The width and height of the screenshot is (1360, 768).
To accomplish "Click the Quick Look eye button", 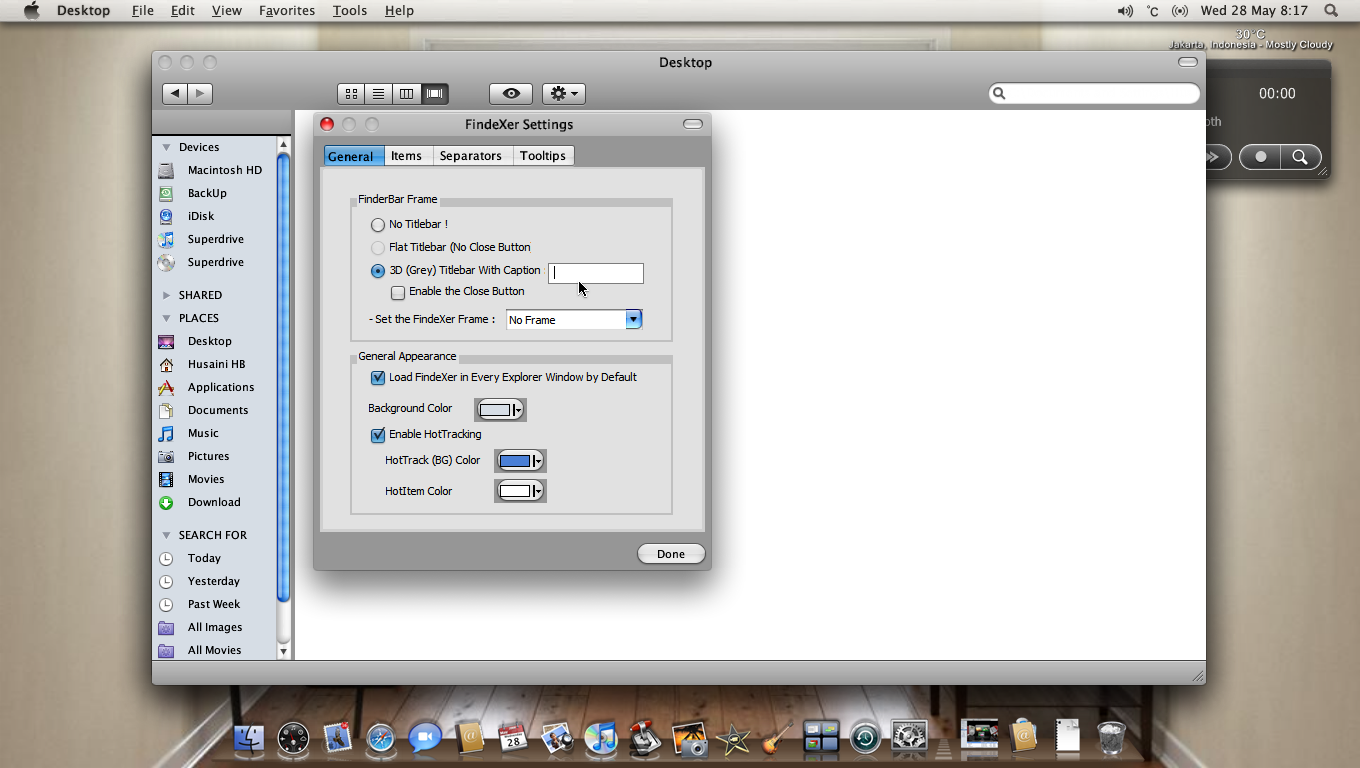I will pos(511,94).
